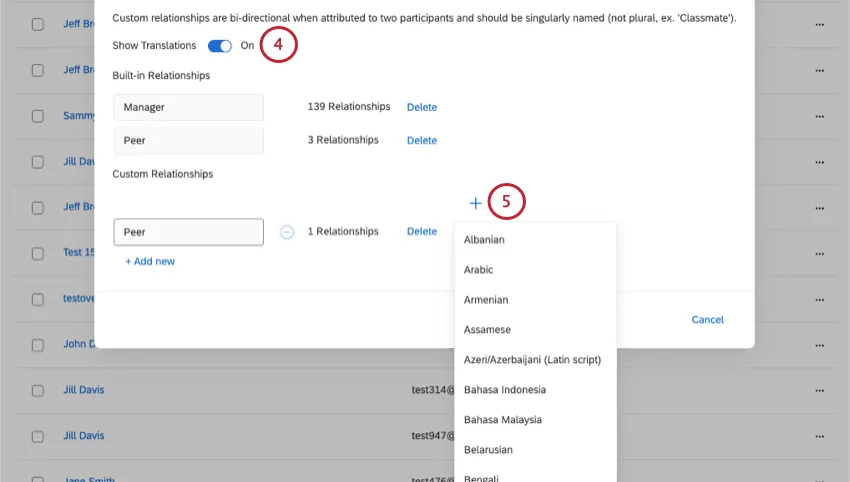Open row options for Jill Davis test947
The height and width of the screenshot is (482, 850).
pos(820,436)
